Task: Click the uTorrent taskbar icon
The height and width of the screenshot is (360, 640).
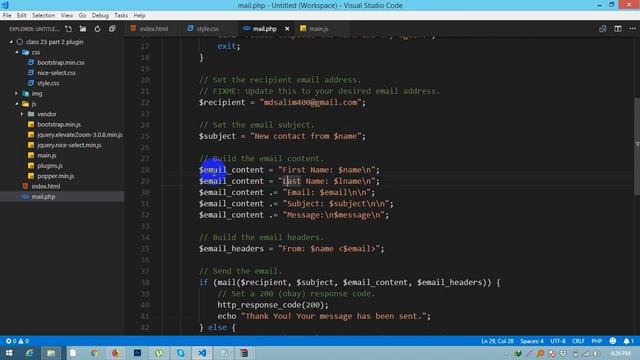Action: click(159, 353)
